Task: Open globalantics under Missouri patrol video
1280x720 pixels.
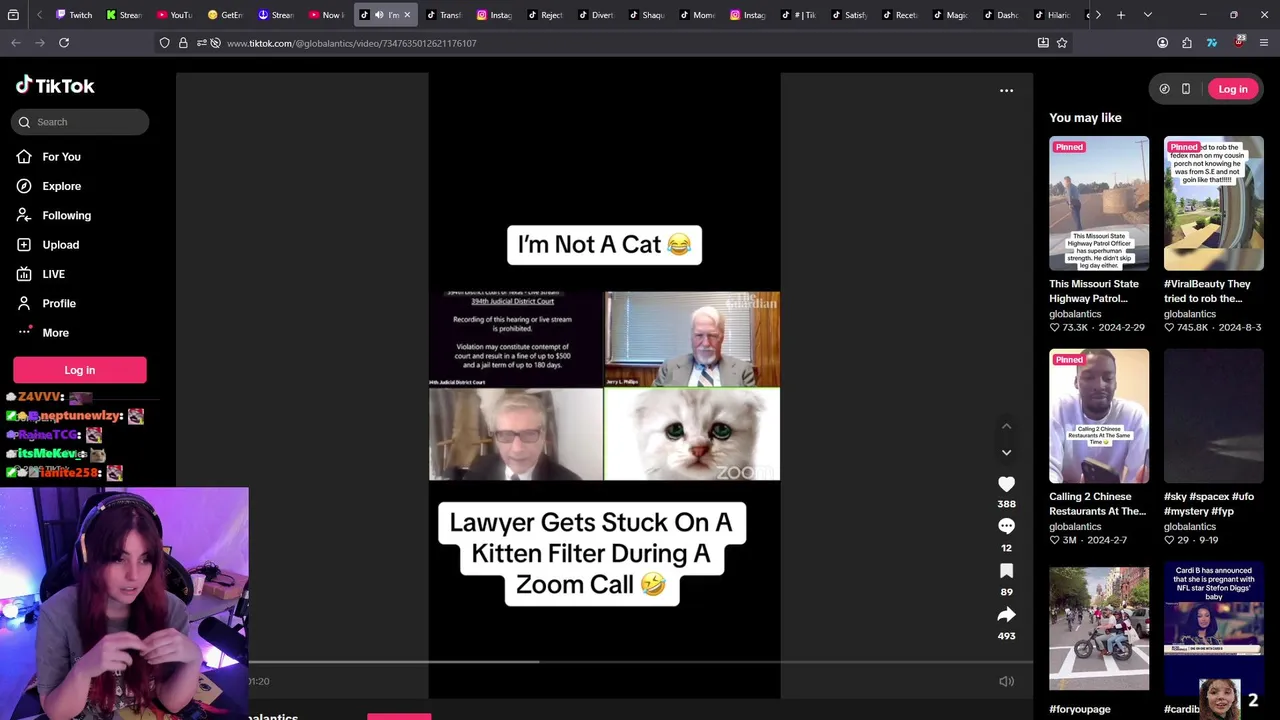Action: pyautogui.click(x=1075, y=314)
